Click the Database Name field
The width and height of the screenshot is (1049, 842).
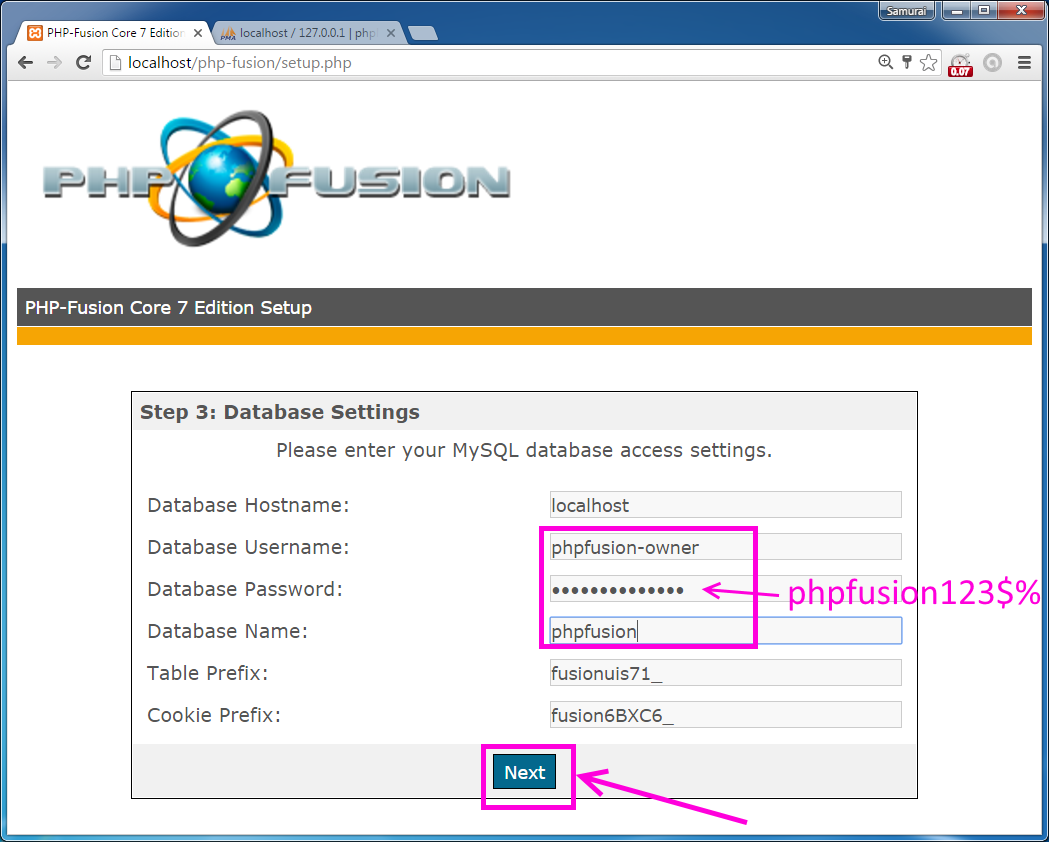(725, 631)
